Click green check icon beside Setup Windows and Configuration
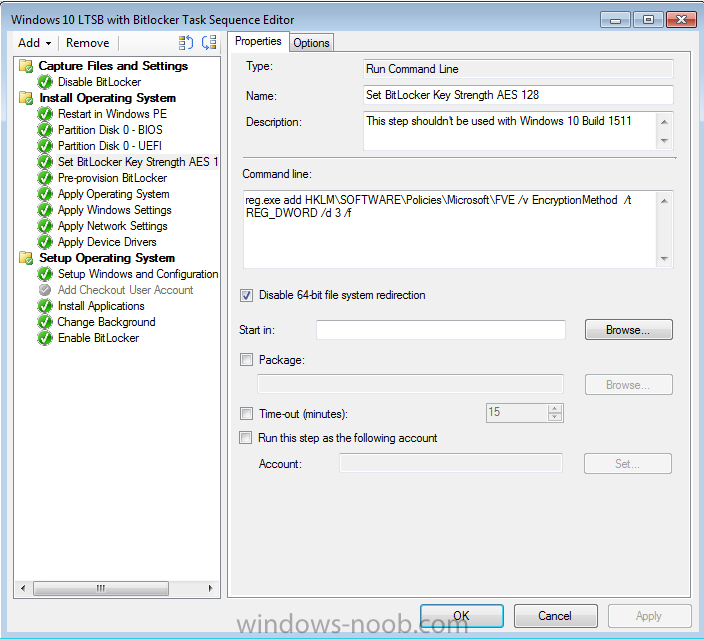 pos(45,274)
